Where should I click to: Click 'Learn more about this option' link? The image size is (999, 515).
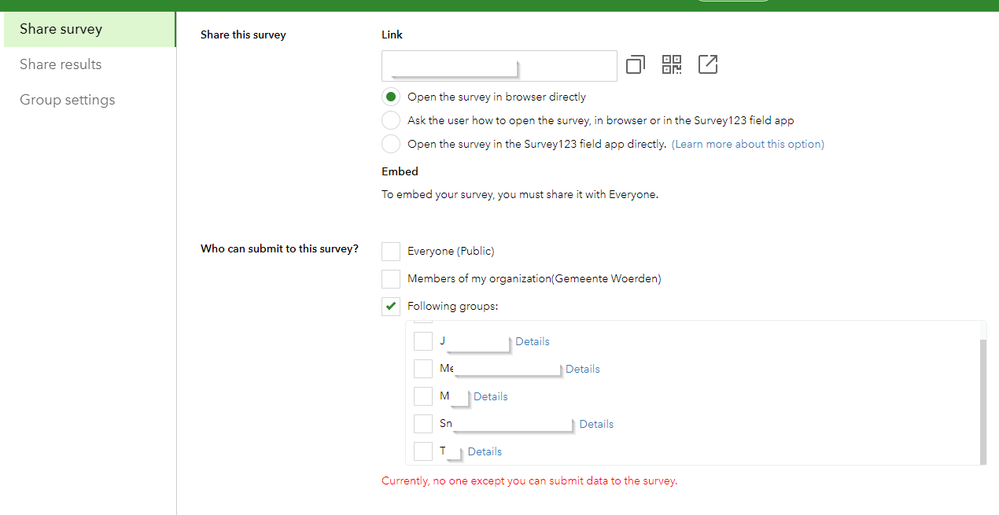pyautogui.click(x=748, y=144)
